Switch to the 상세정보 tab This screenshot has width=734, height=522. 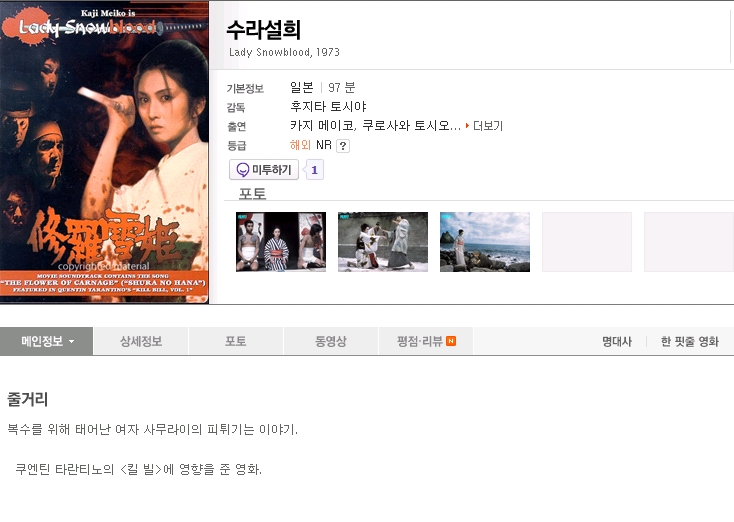(141, 341)
